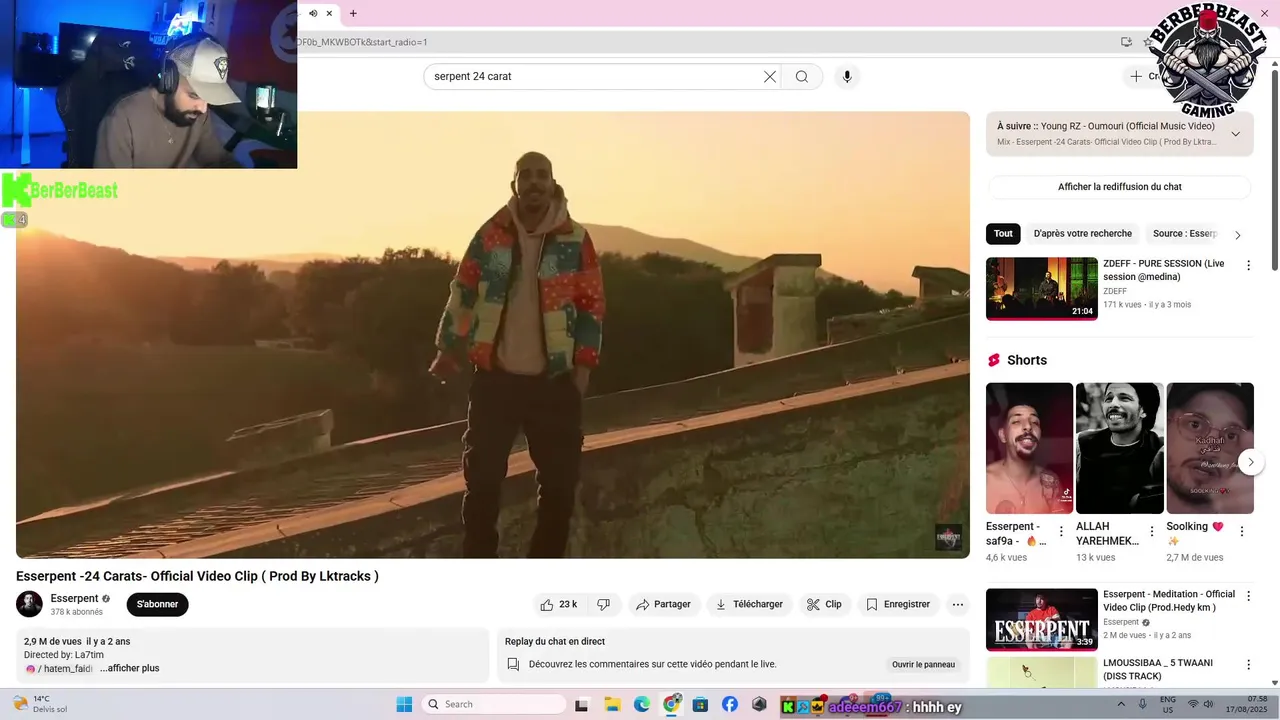This screenshot has height=720, width=1280.
Task: Open Microsoft Edge from the taskbar
Action: click(x=641, y=704)
